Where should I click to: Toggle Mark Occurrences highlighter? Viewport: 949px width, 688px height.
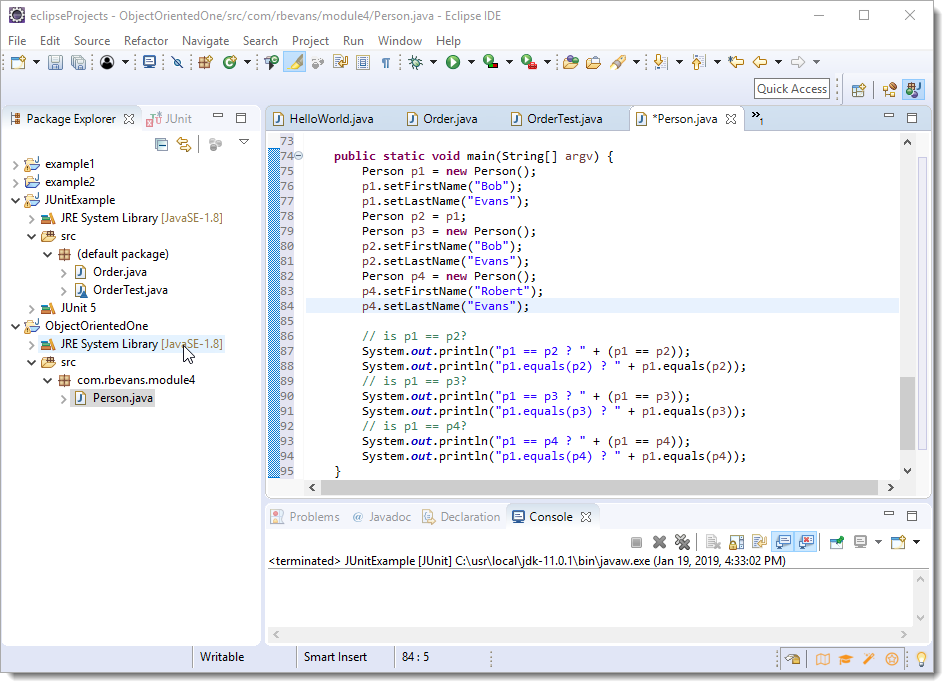pos(295,62)
